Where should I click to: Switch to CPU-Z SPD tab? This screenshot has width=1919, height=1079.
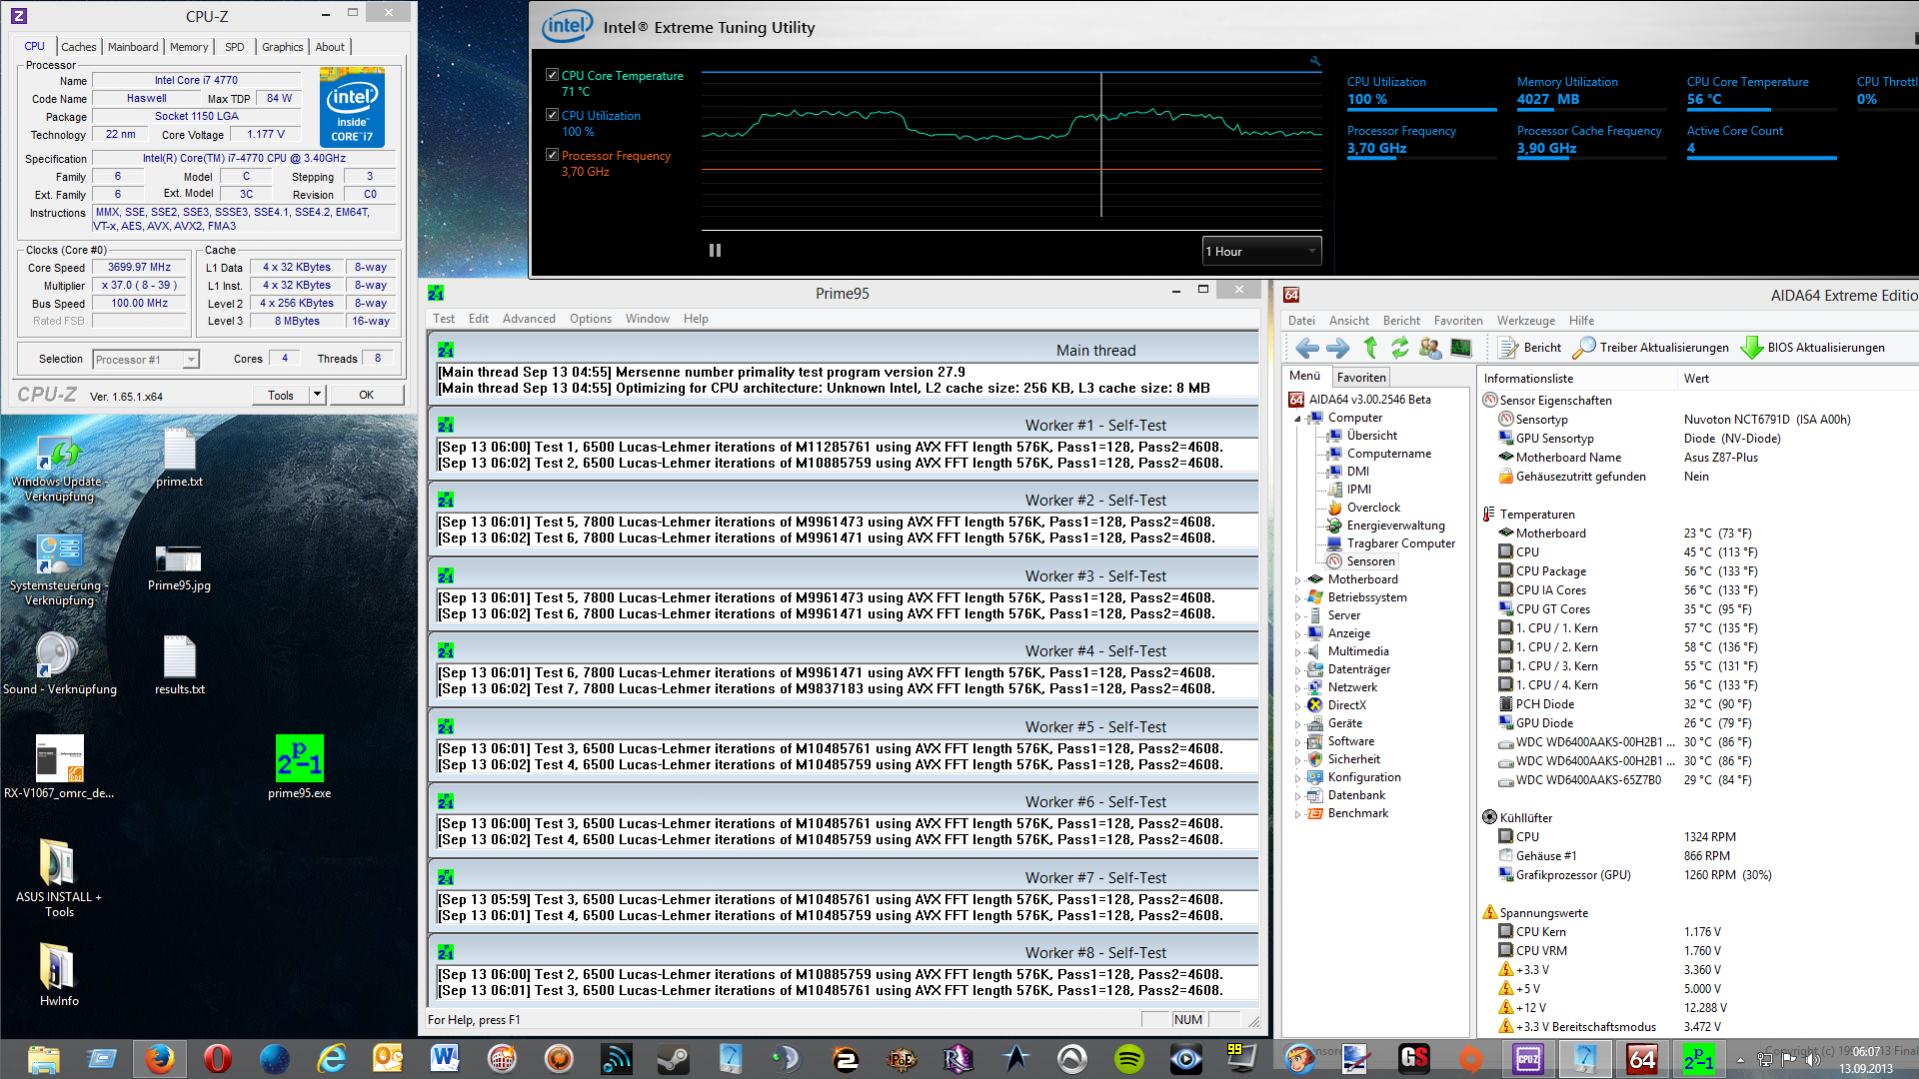[235, 47]
